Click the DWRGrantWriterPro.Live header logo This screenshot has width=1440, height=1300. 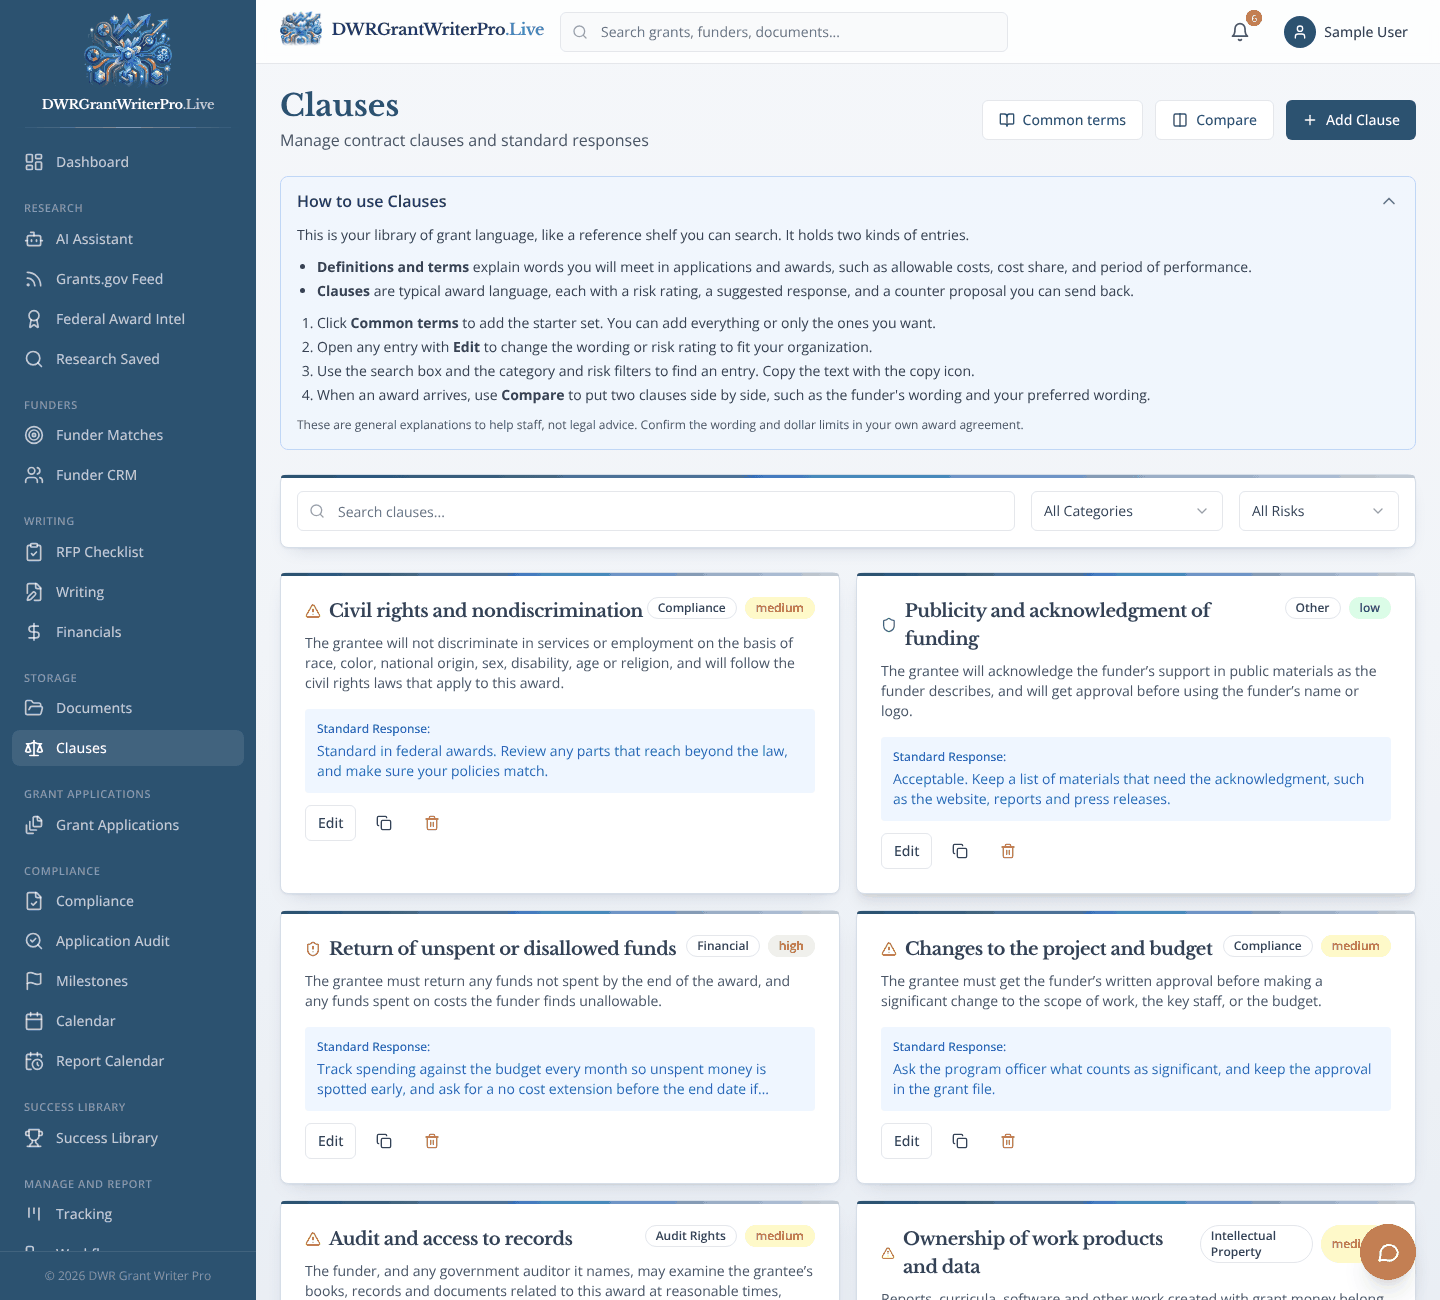coord(412,29)
